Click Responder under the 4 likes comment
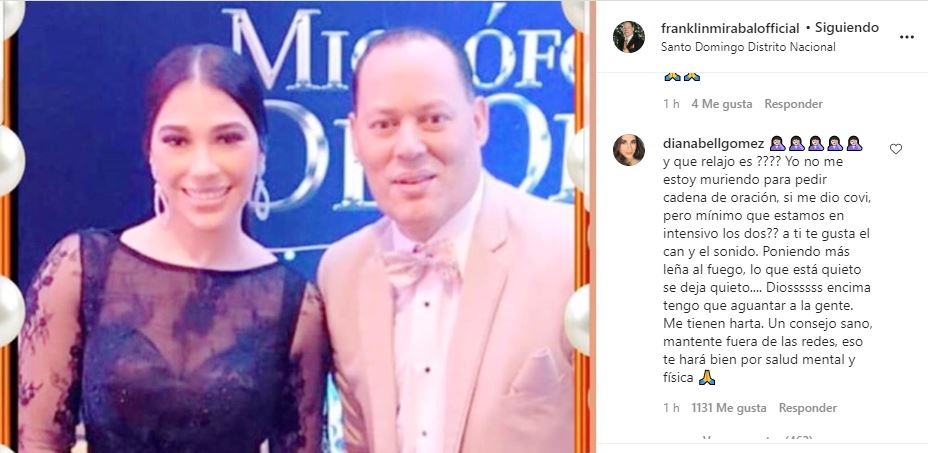This screenshot has height=453, width=928. tap(793, 104)
